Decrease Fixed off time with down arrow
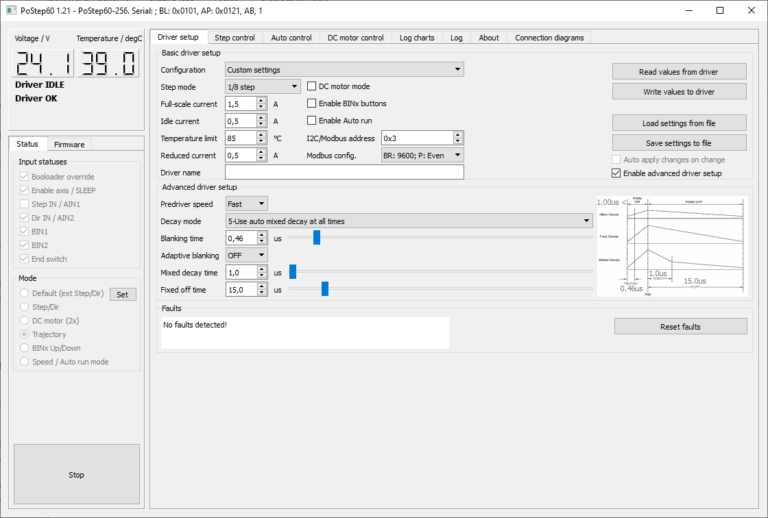The image size is (768, 518). click(x=261, y=293)
